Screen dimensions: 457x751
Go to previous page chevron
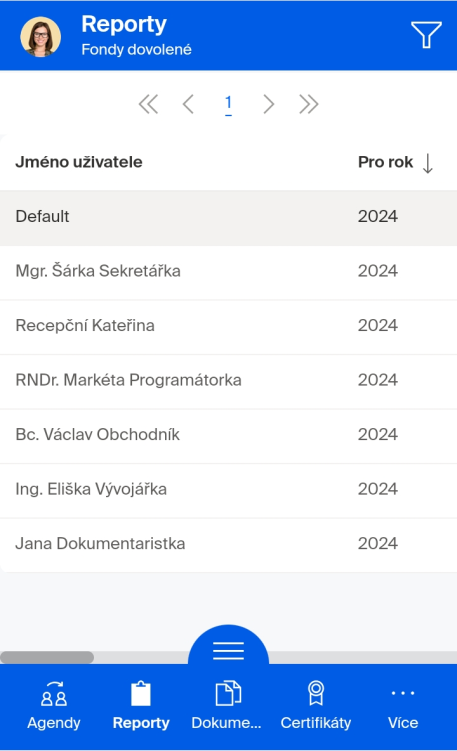[188, 104]
